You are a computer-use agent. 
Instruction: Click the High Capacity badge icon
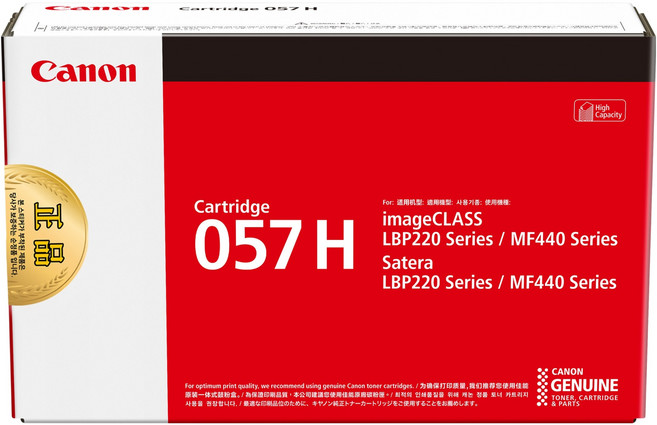[x=582, y=110]
